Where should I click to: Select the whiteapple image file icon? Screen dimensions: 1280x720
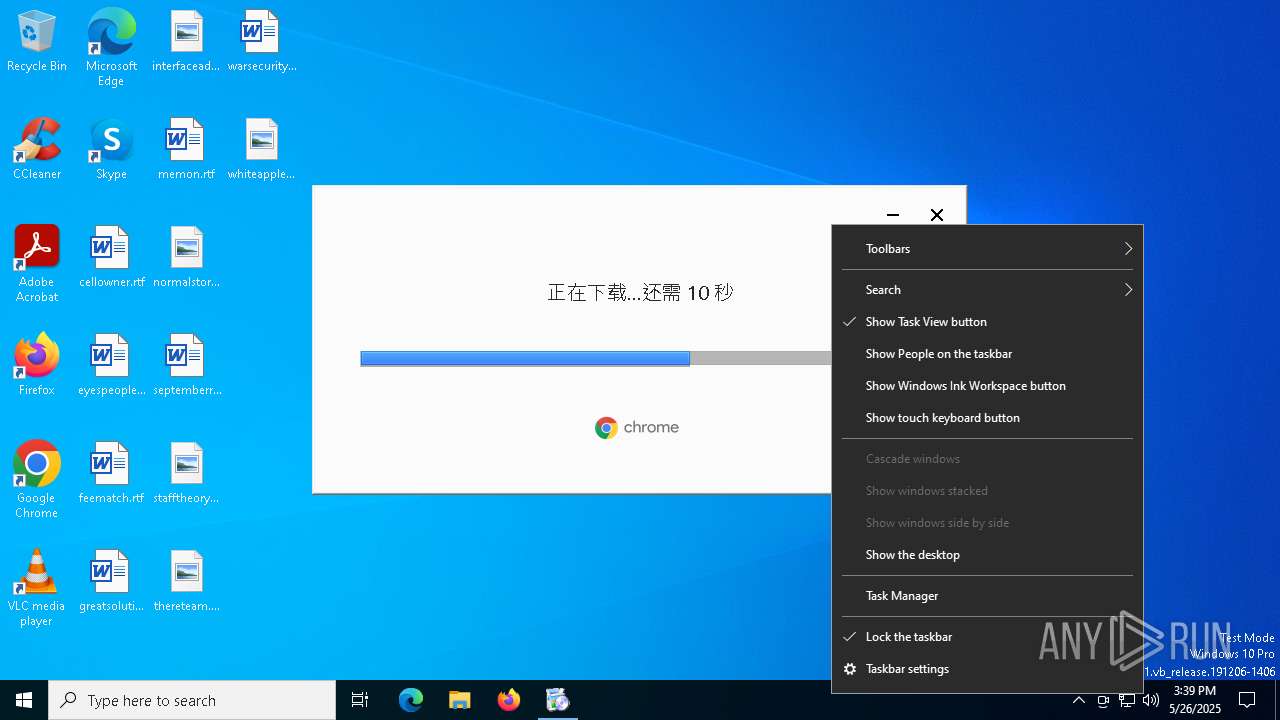(261, 150)
